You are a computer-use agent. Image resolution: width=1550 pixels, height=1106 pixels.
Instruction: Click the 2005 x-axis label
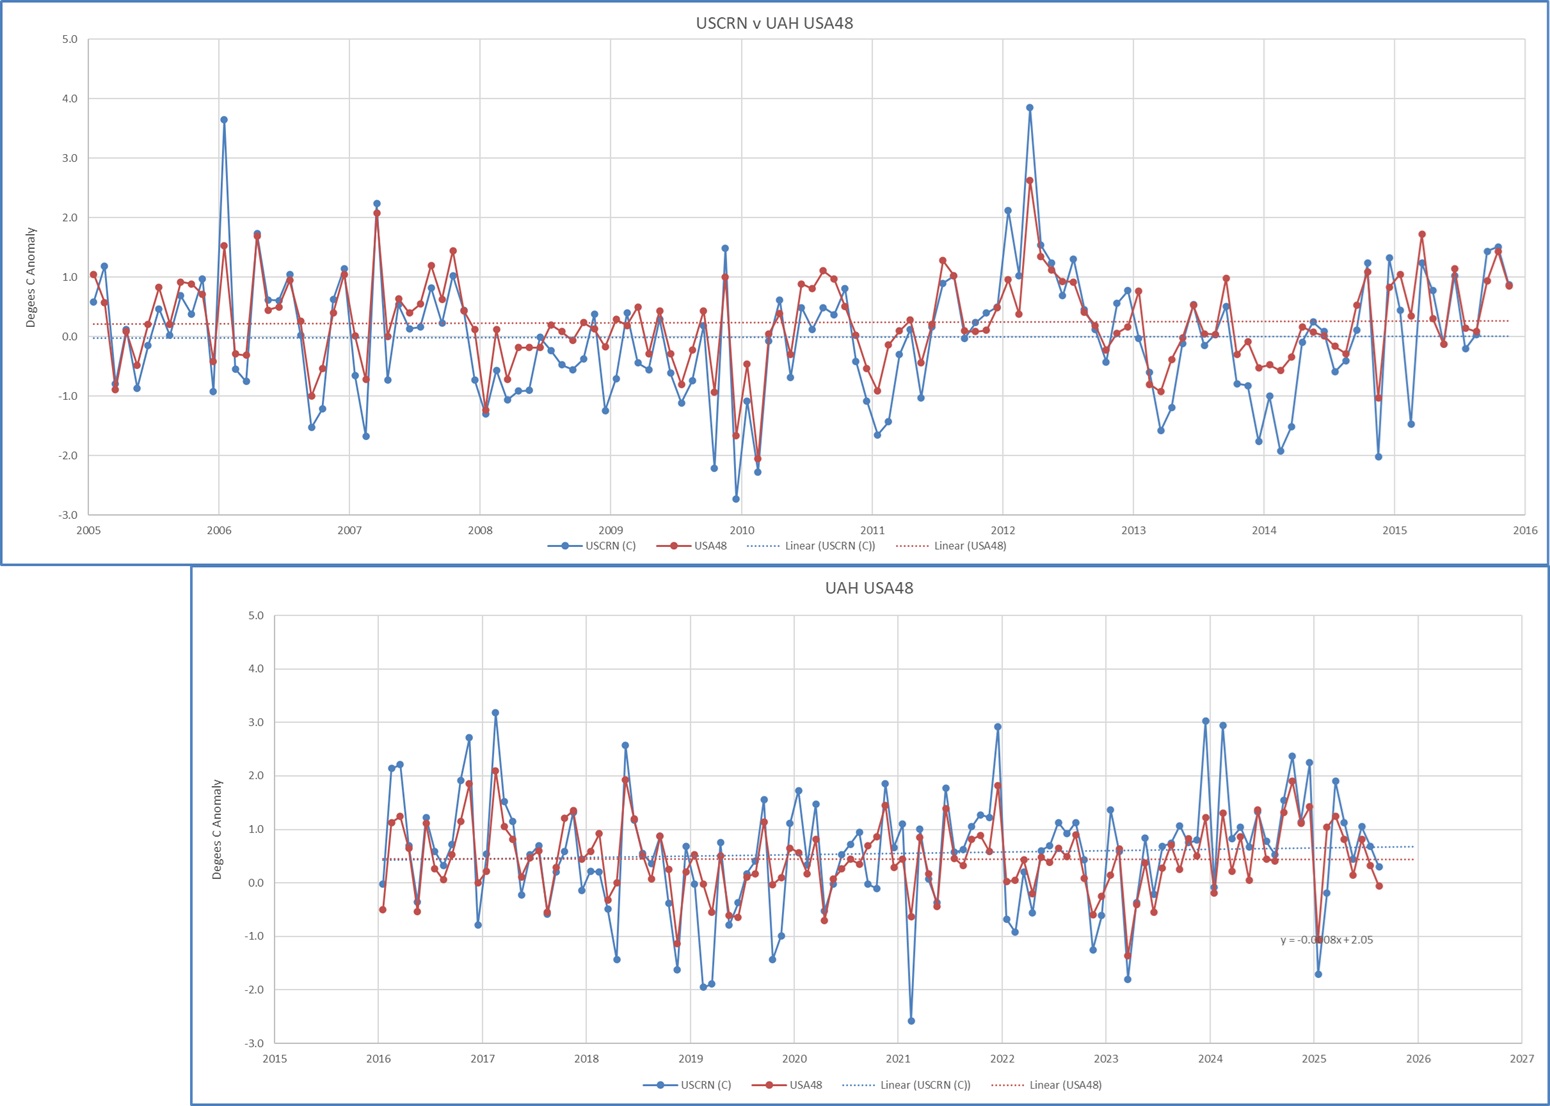[x=88, y=531]
